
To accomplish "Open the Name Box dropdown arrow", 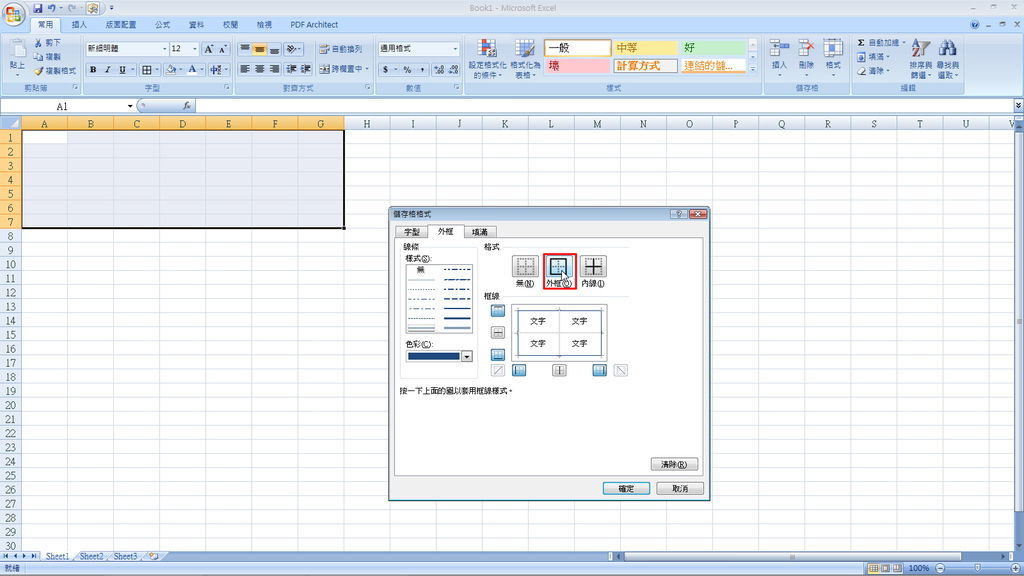I will click(x=130, y=106).
